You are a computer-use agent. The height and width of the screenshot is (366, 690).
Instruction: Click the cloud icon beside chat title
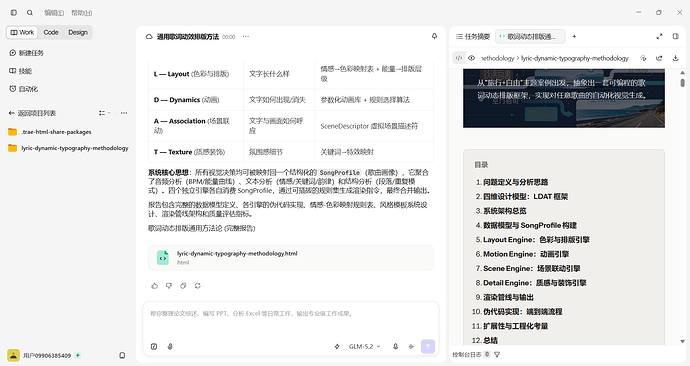[149, 37]
